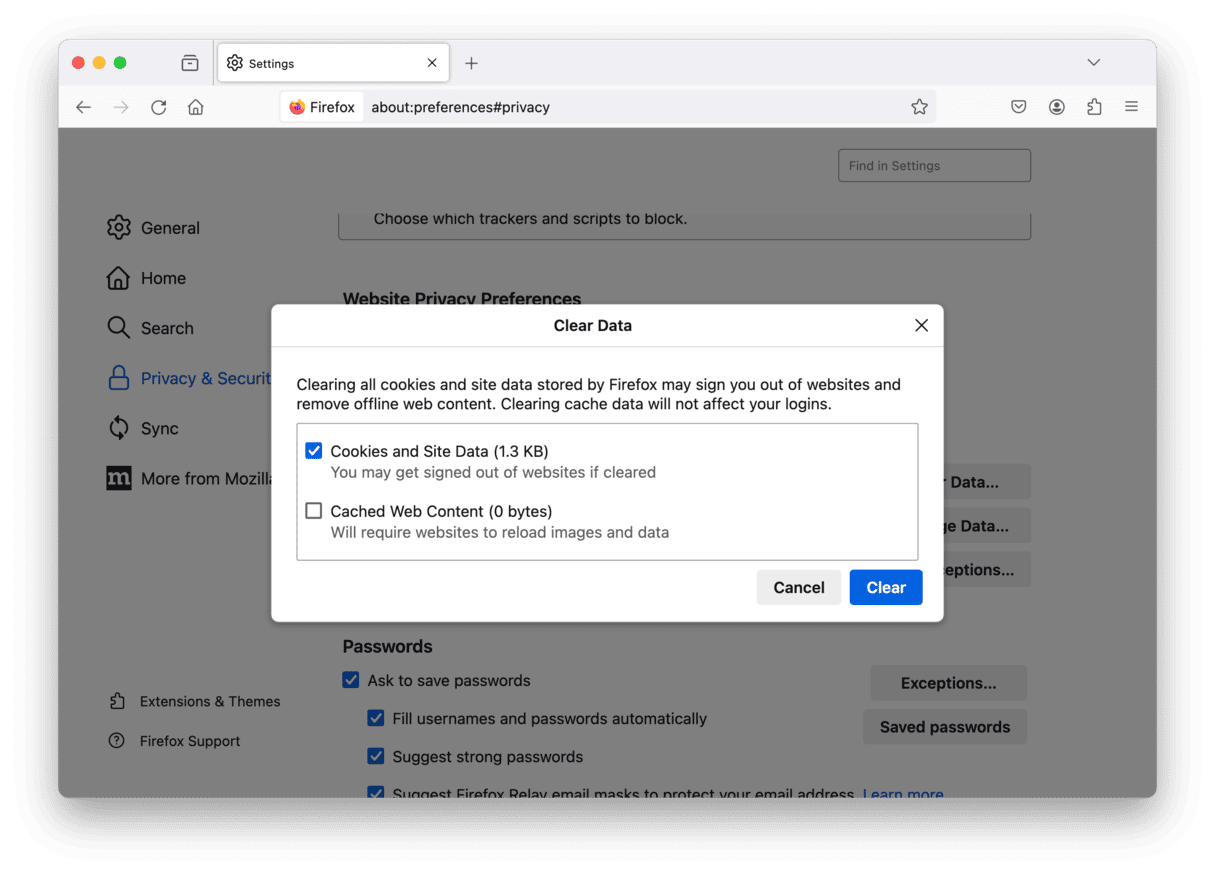The height and width of the screenshot is (875, 1215).
Task: Open the Firefox account icon
Action: click(x=1057, y=107)
